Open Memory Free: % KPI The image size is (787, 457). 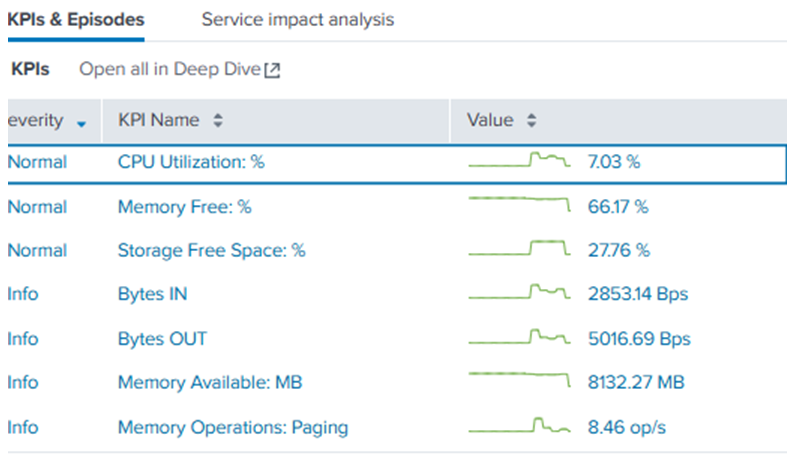pos(184,207)
